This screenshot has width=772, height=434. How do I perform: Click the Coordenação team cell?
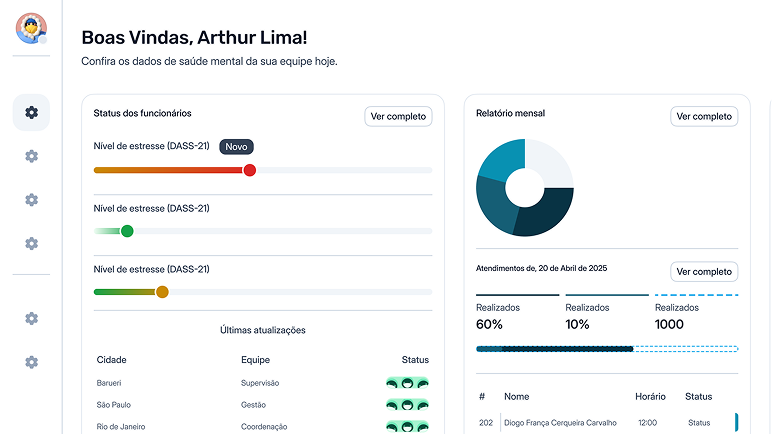click(x=264, y=427)
